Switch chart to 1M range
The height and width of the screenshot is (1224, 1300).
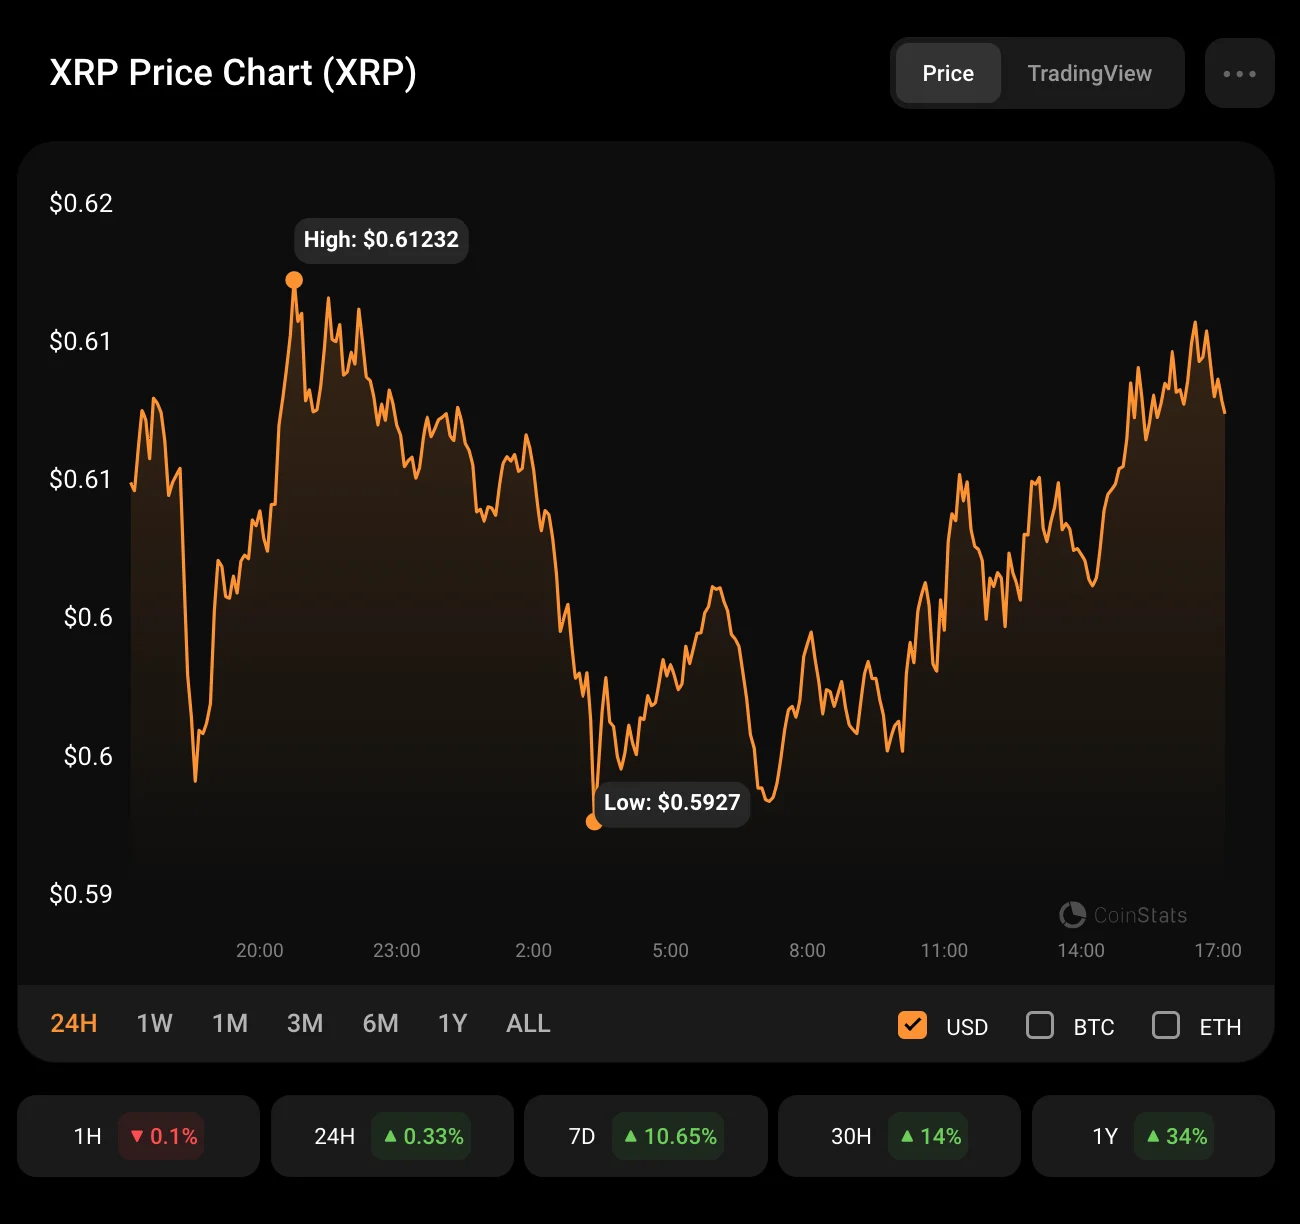(230, 1023)
